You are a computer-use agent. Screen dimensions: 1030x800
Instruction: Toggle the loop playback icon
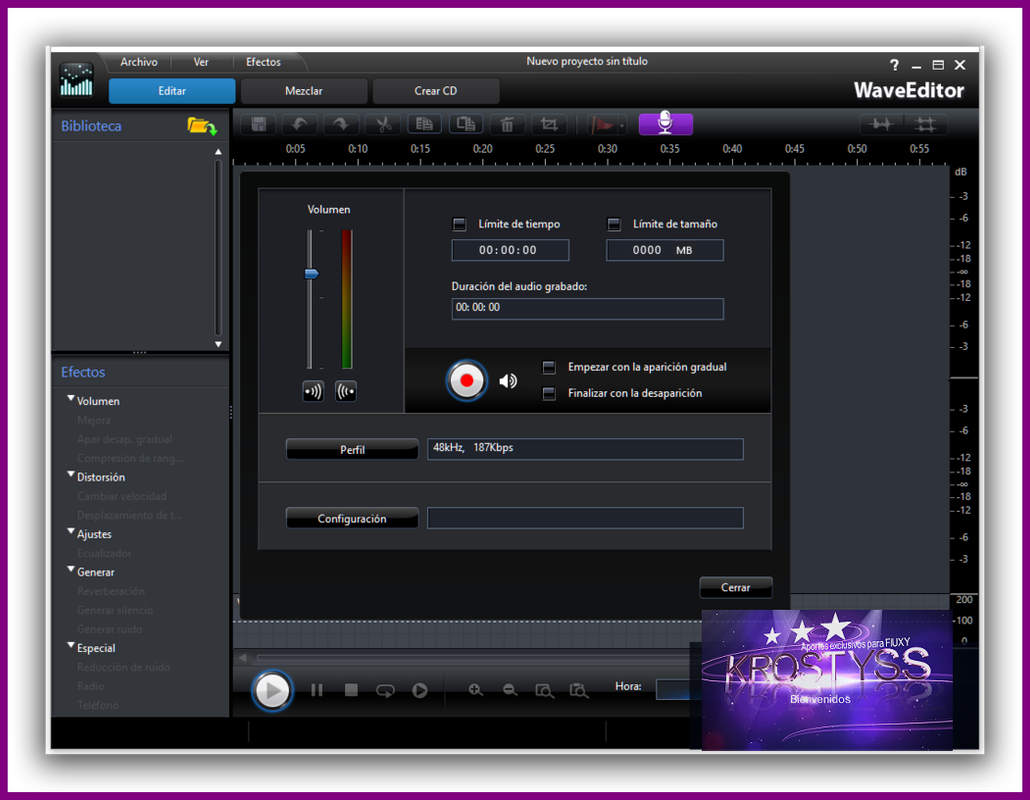[x=386, y=690]
